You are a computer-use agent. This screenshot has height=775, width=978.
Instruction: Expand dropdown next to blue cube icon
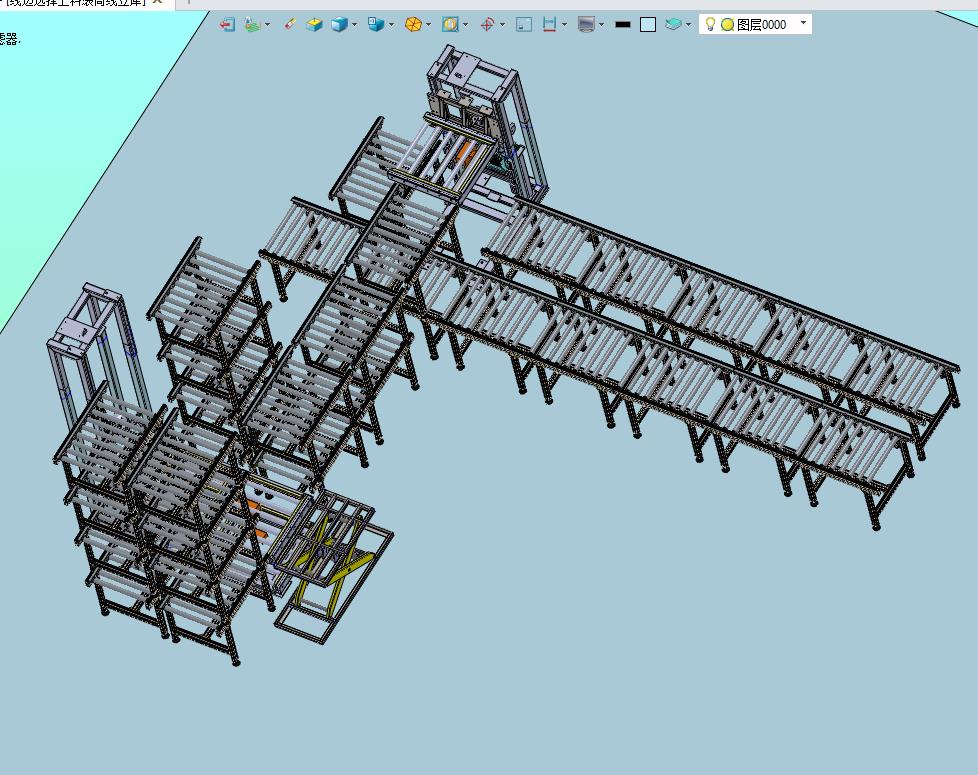[354, 25]
